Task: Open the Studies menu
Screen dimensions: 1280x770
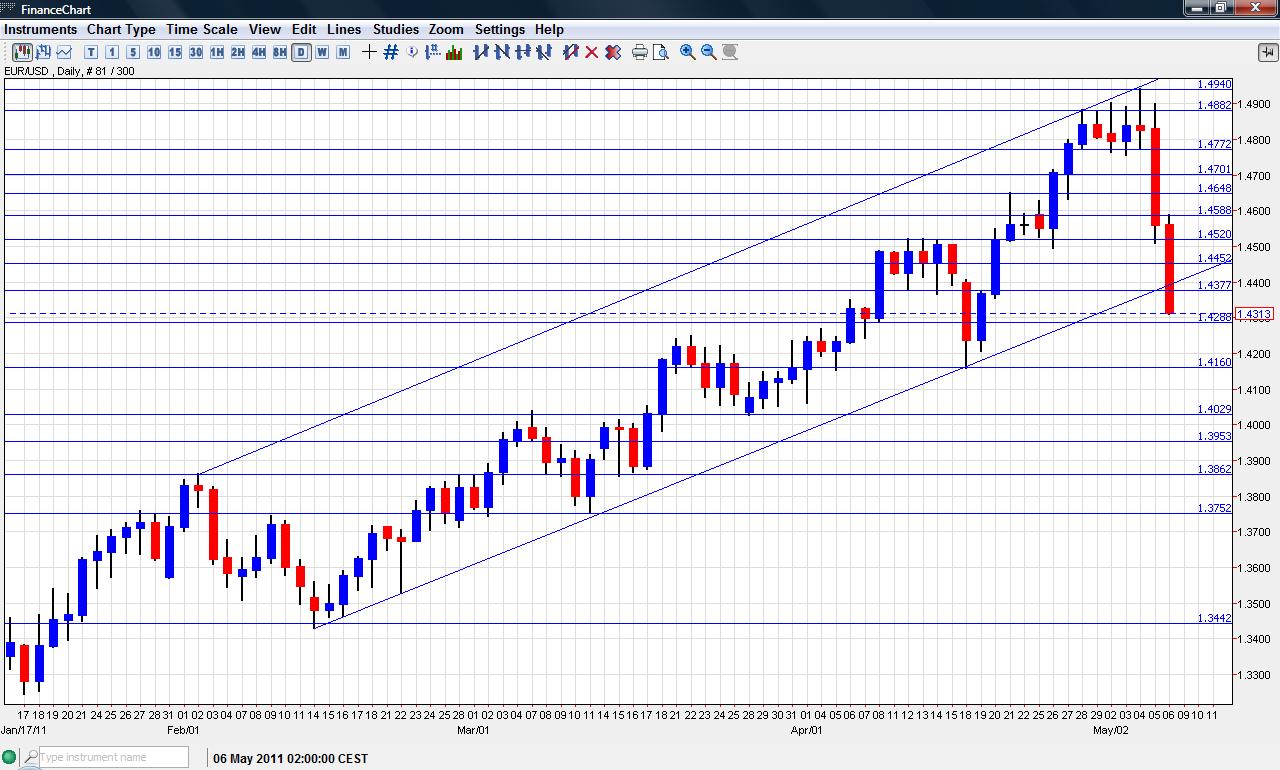Action: (395, 29)
